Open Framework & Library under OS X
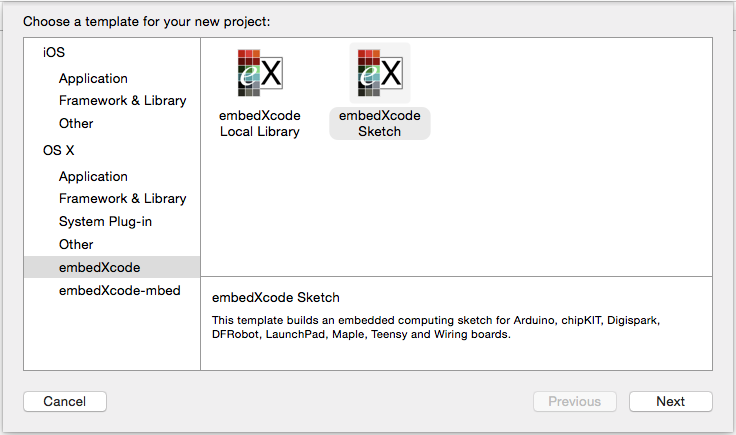This screenshot has width=736, height=435. pos(123,198)
